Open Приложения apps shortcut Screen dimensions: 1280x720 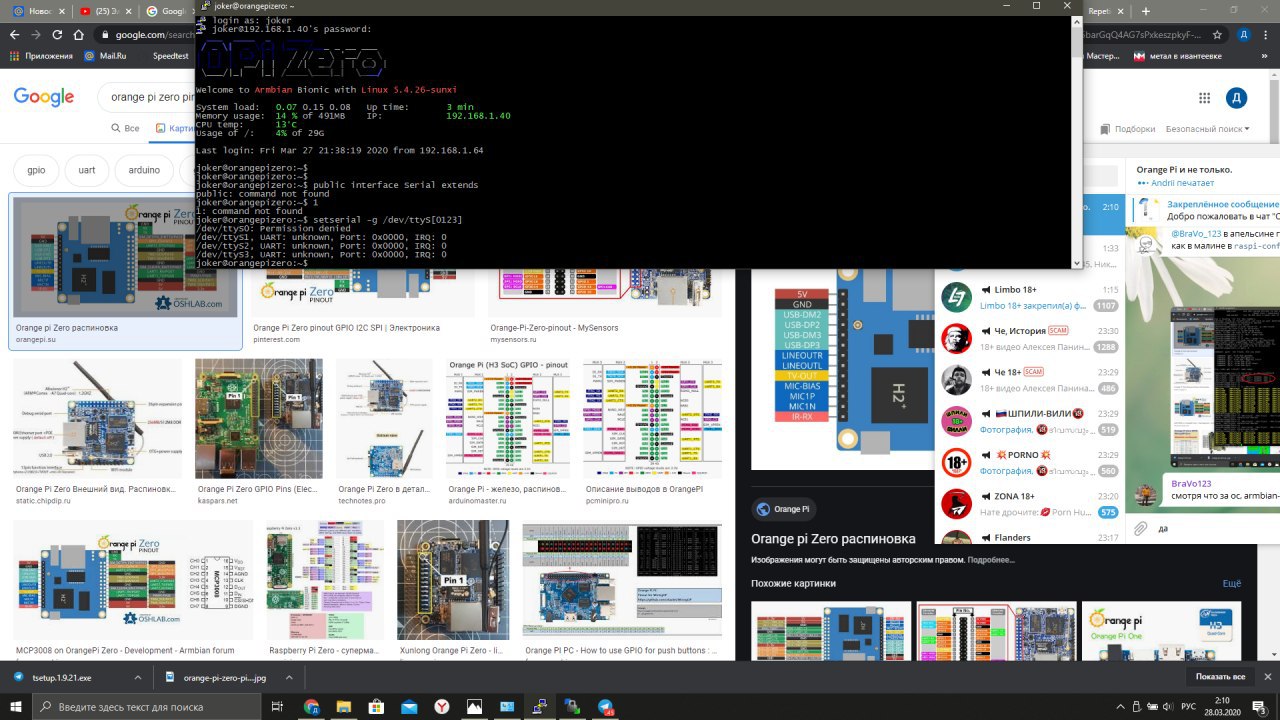point(41,56)
